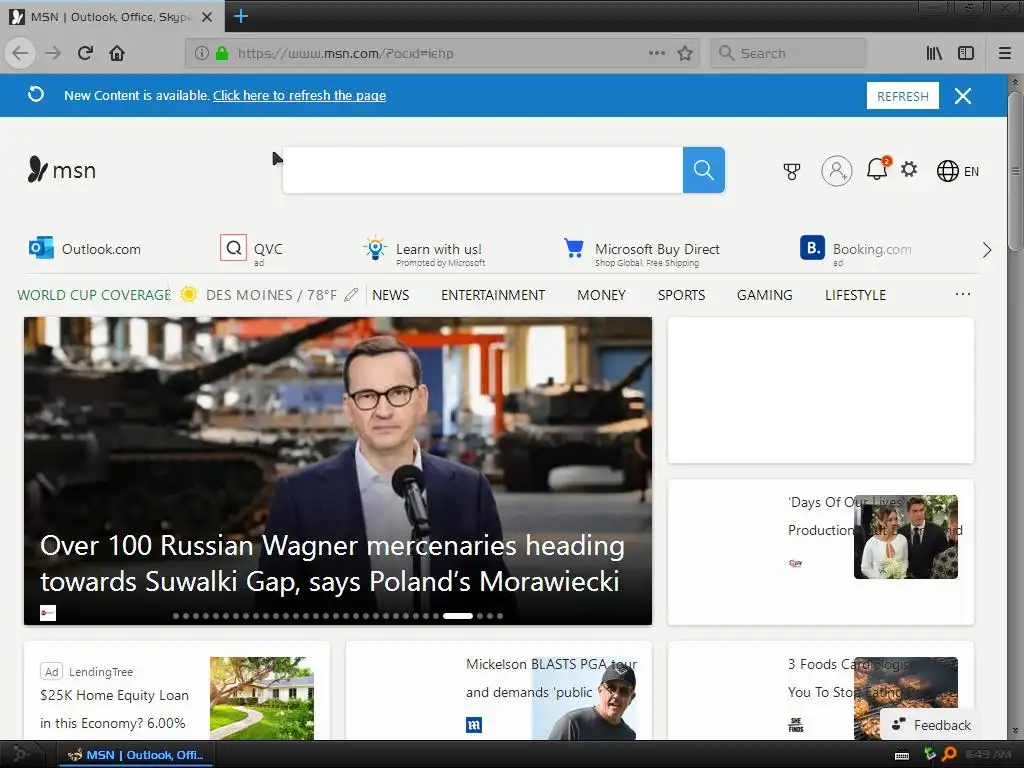Follow 'Click here to refresh the page' link
This screenshot has width=1024, height=768.
click(x=299, y=95)
